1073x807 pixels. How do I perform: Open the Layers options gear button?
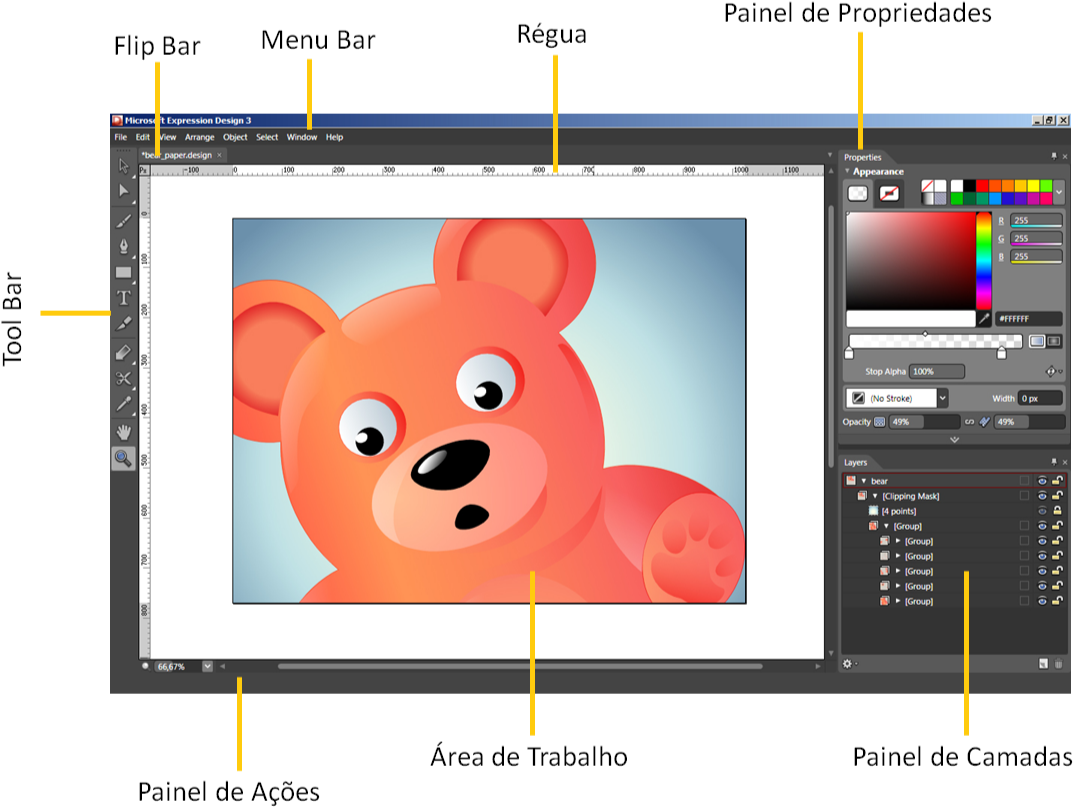coord(849,663)
